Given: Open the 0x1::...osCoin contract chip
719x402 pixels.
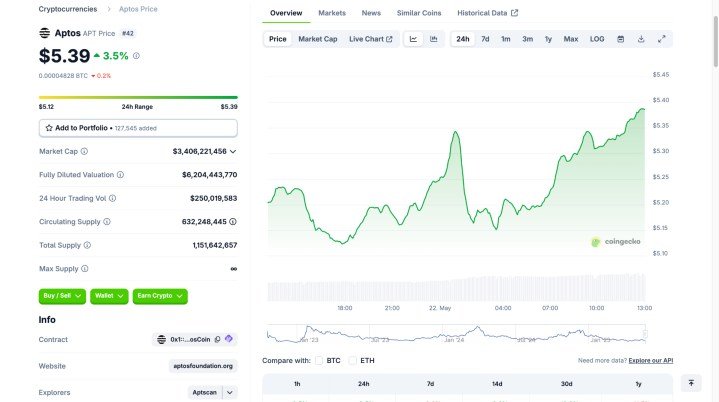Looking at the screenshot, I should click(x=194, y=339).
